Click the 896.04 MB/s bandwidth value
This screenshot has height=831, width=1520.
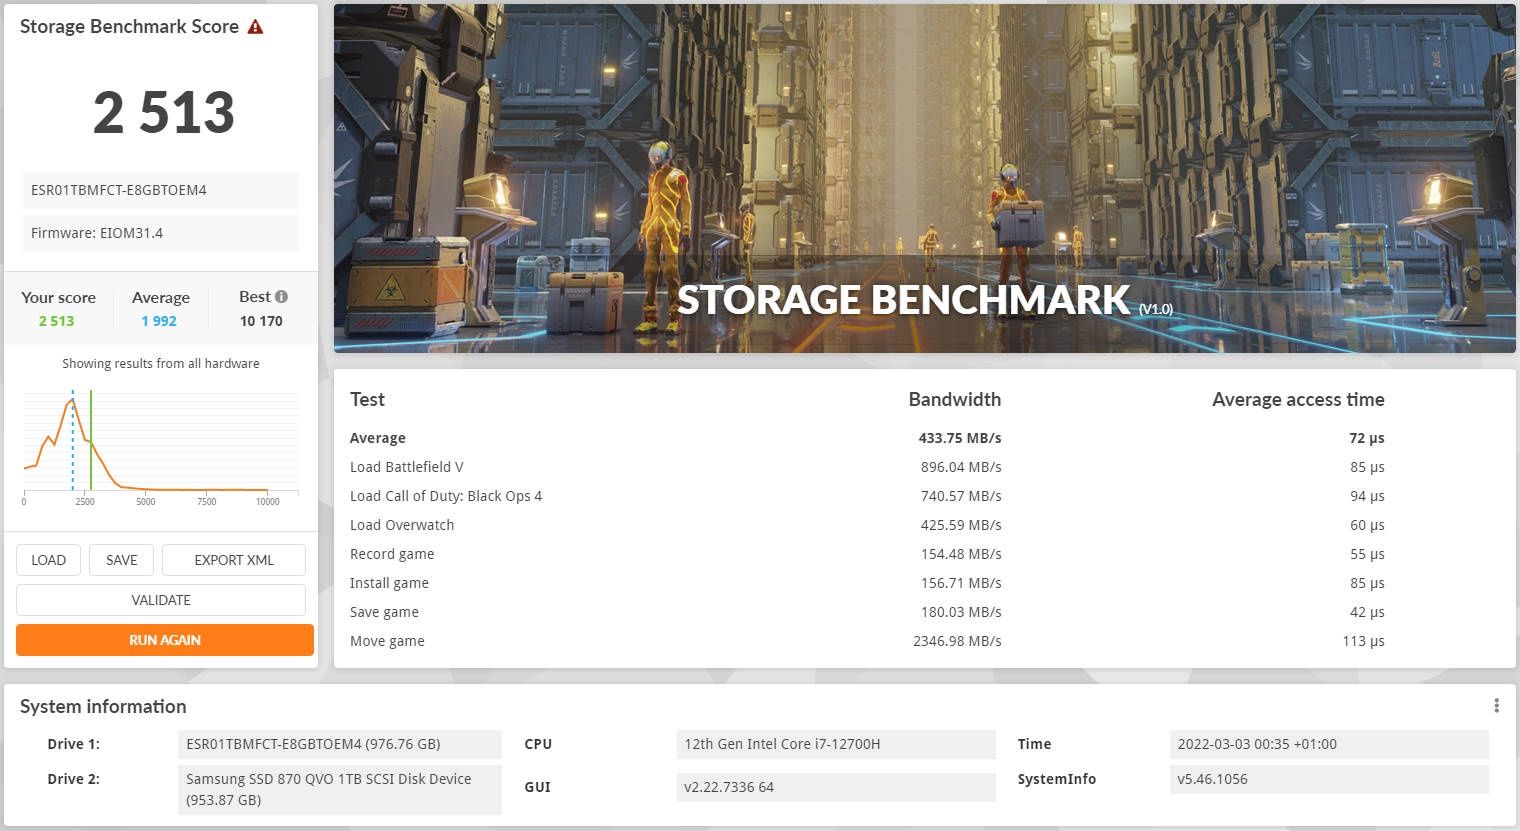(961, 467)
